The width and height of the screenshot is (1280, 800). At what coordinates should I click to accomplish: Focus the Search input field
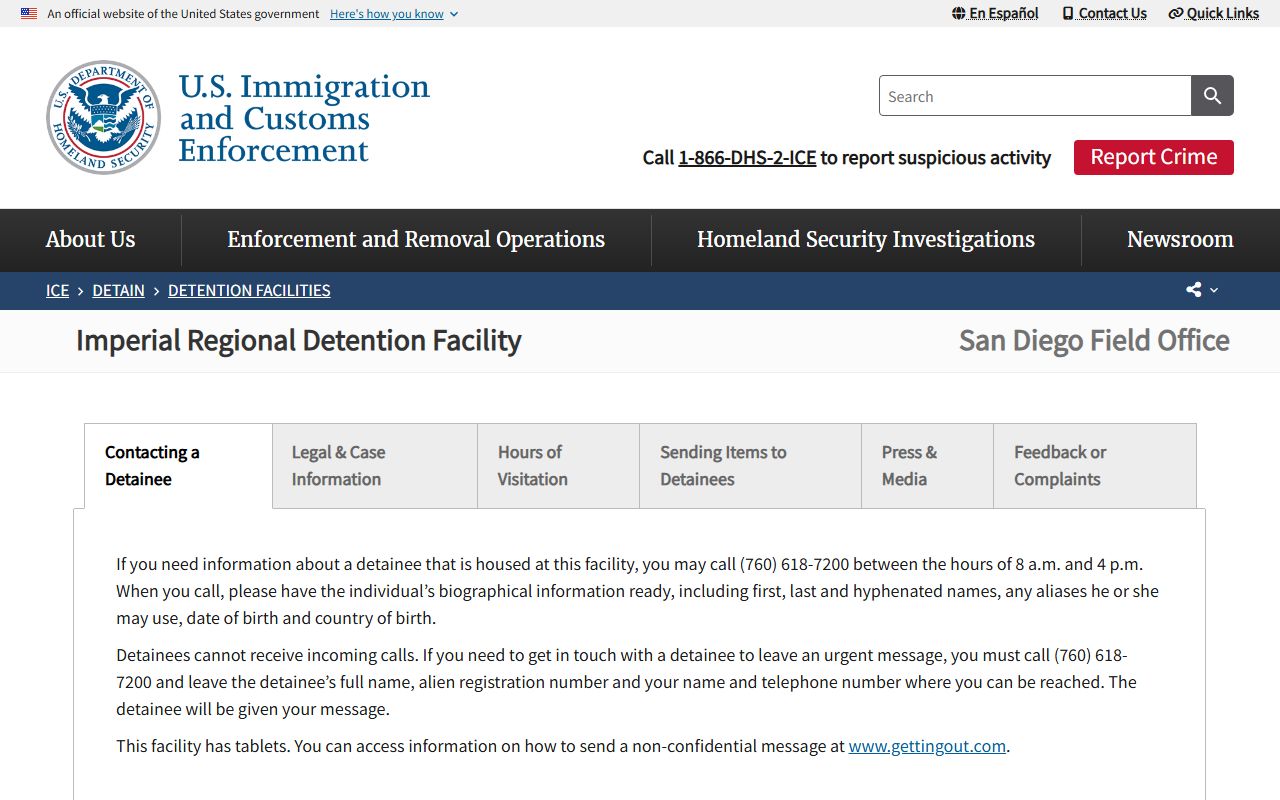pos(1035,96)
